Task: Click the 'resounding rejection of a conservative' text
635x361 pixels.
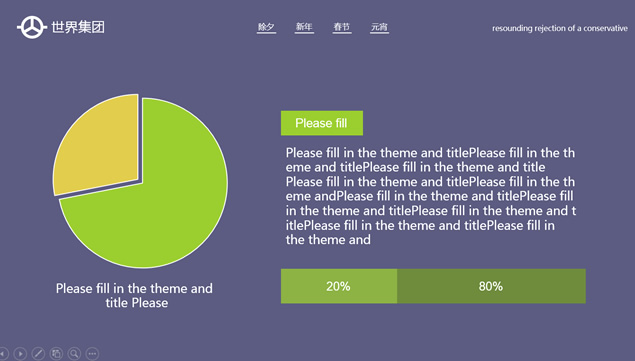Action: pyautogui.click(x=560, y=28)
